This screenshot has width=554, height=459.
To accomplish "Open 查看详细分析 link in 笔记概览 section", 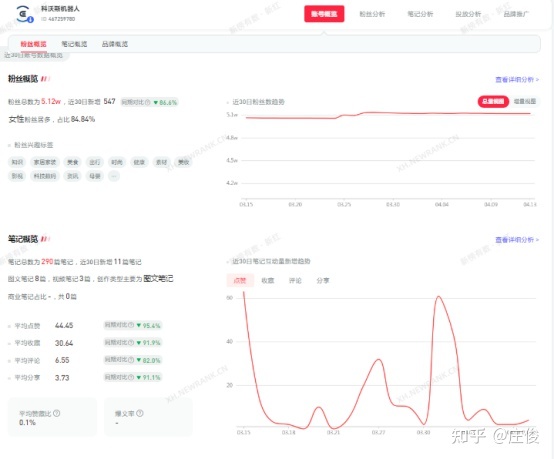I will pyautogui.click(x=517, y=240).
